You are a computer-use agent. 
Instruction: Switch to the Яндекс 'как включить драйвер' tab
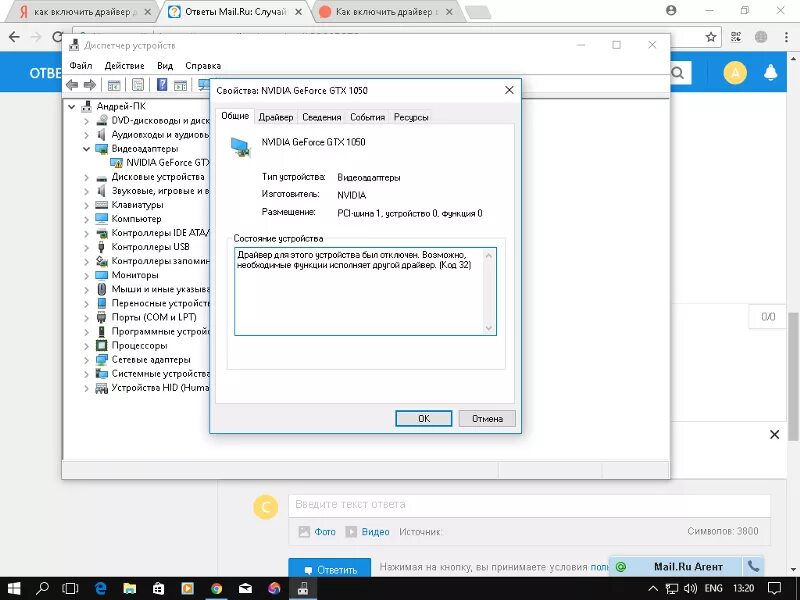84,12
